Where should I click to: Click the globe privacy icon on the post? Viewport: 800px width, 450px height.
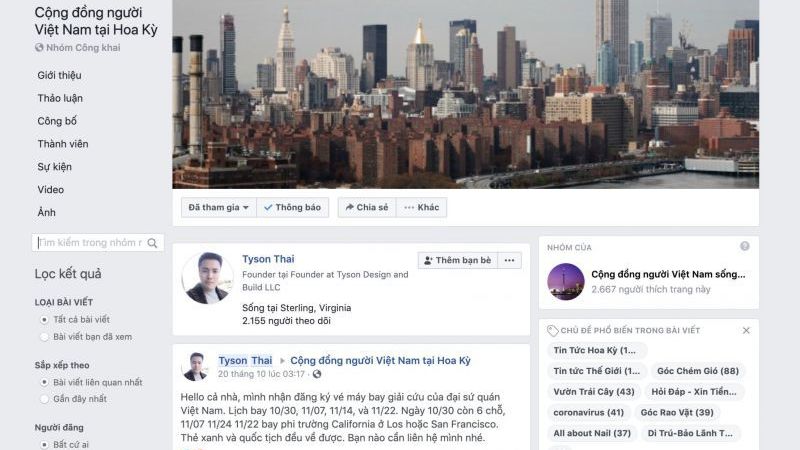coord(317,374)
